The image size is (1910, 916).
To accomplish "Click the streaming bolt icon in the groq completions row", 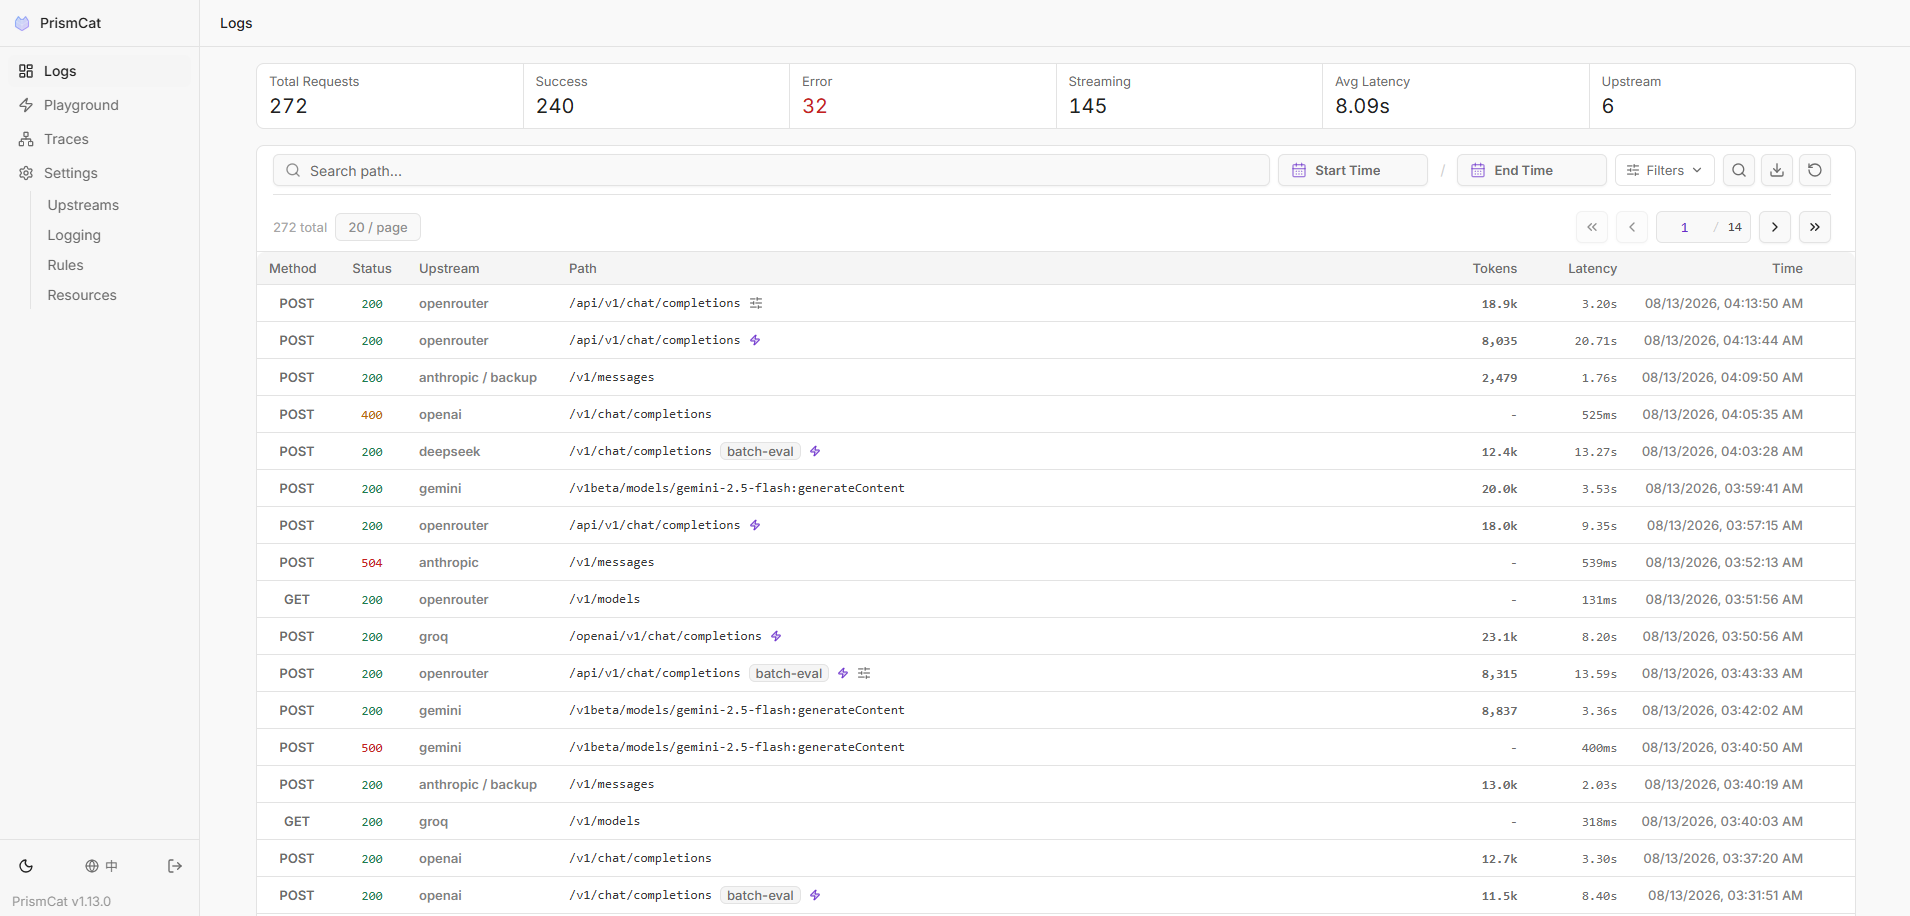I will point(776,636).
